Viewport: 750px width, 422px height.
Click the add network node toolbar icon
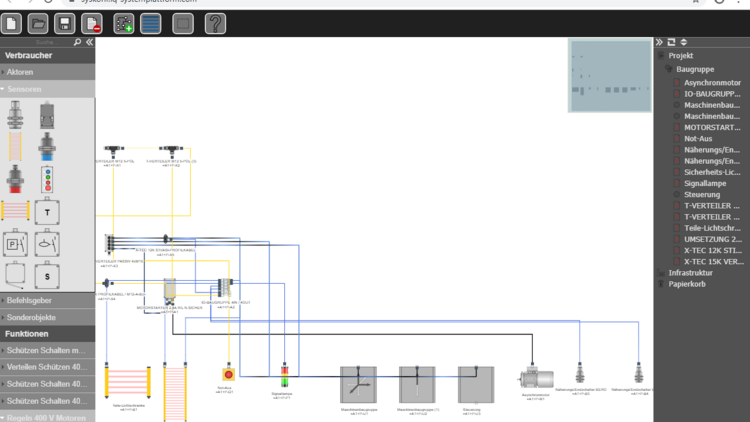tap(123, 23)
